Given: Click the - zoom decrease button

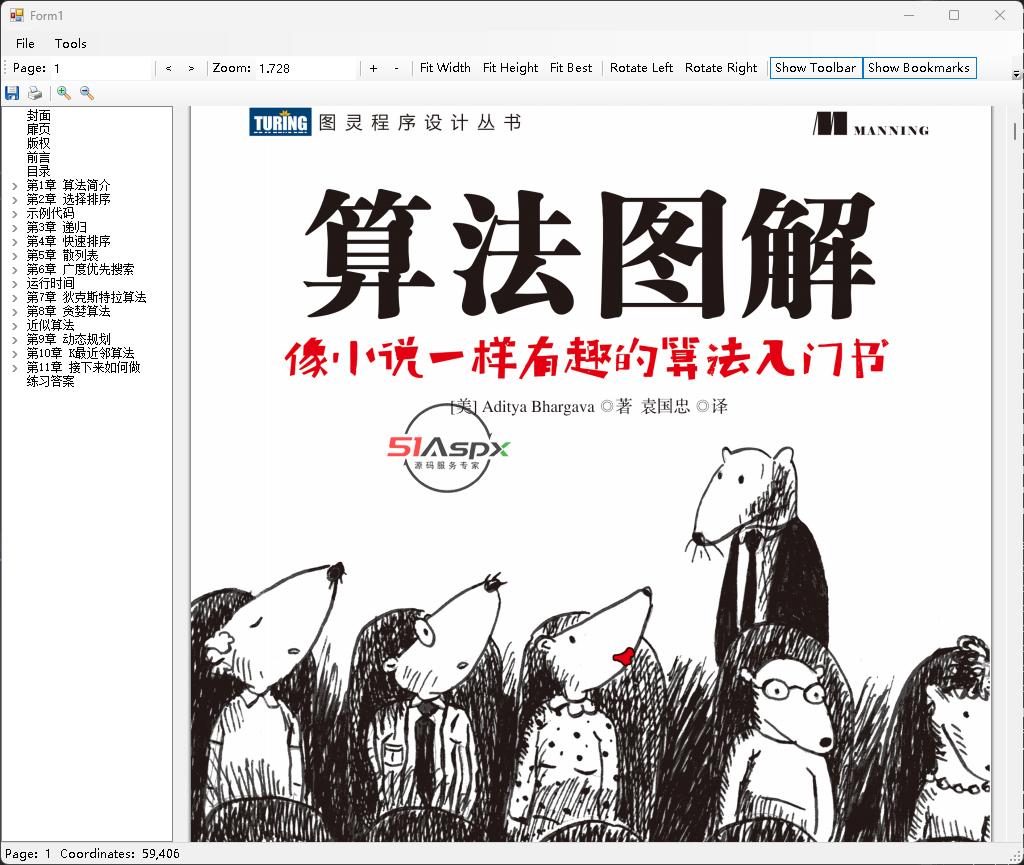Looking at the screenshot, I should 396,68.
